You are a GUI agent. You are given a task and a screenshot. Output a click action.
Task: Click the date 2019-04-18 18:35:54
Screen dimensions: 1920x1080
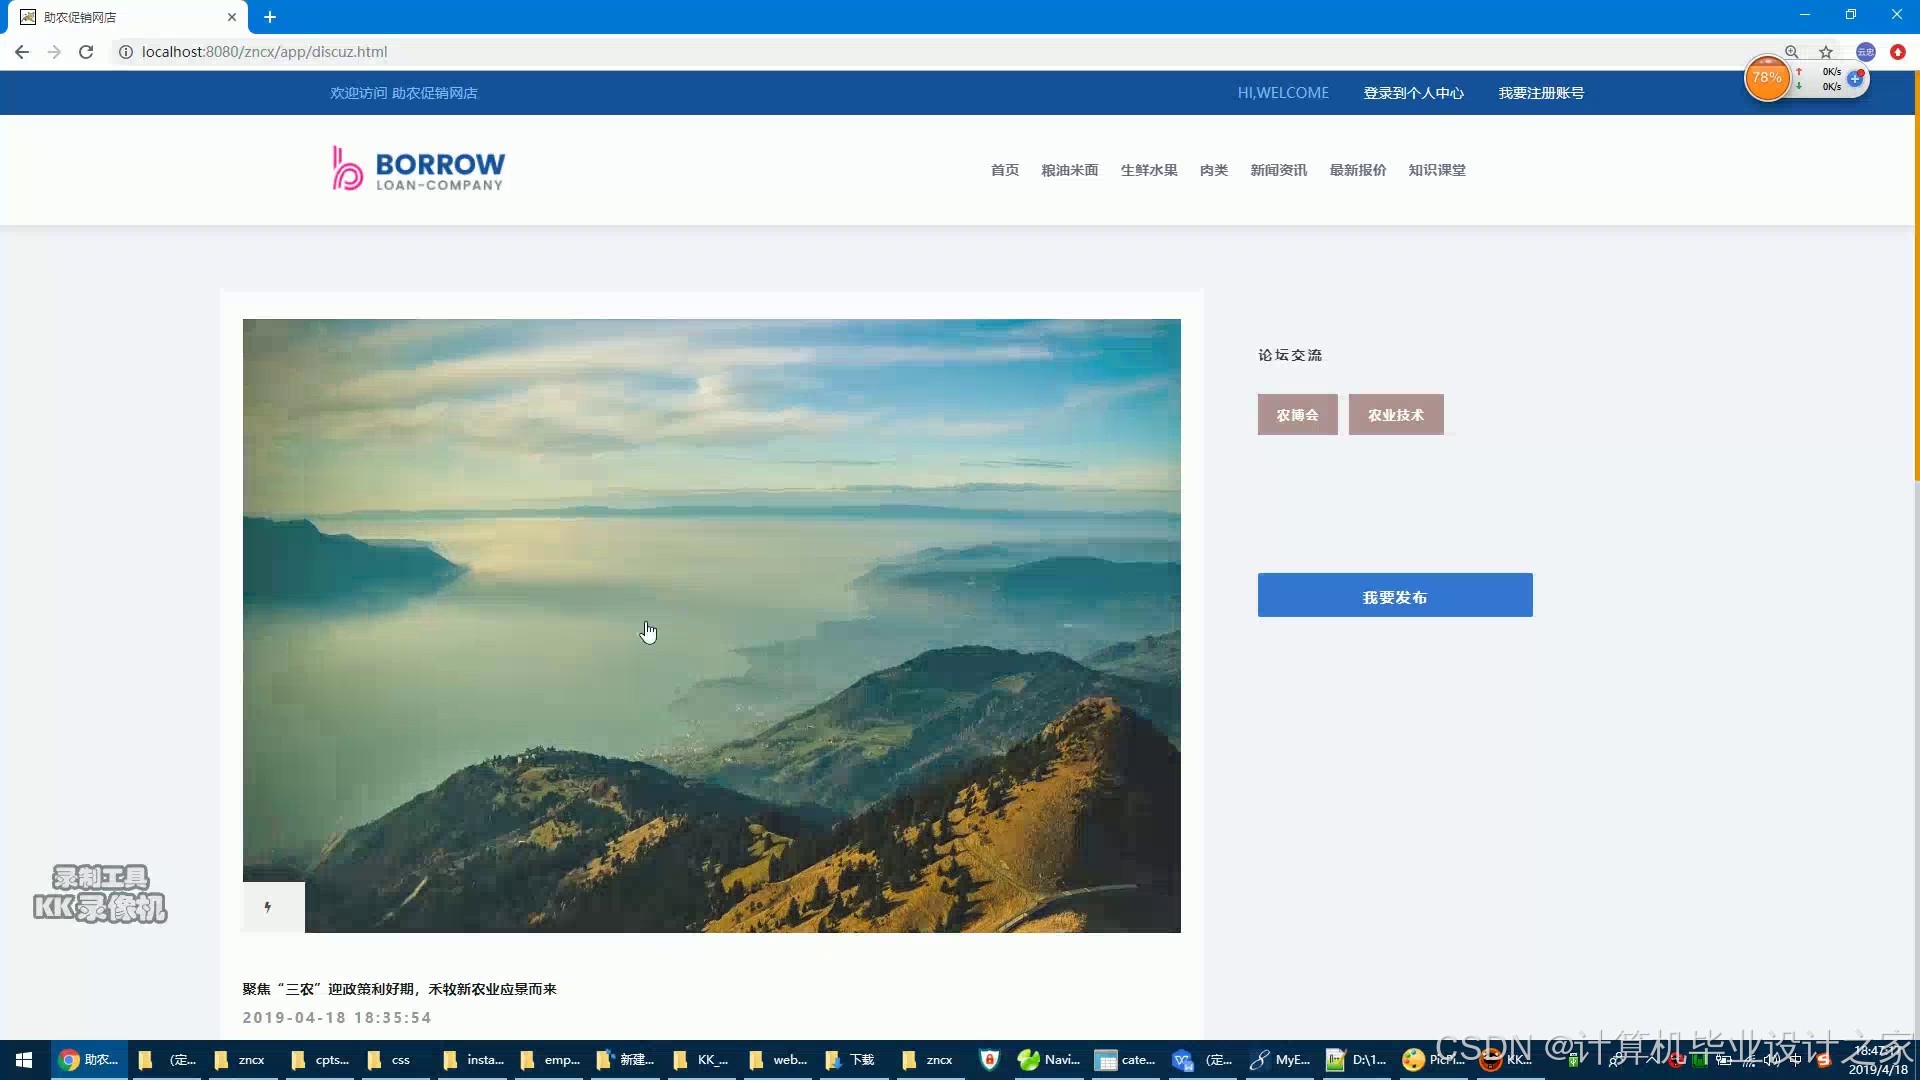click(x=337, y=1017)
